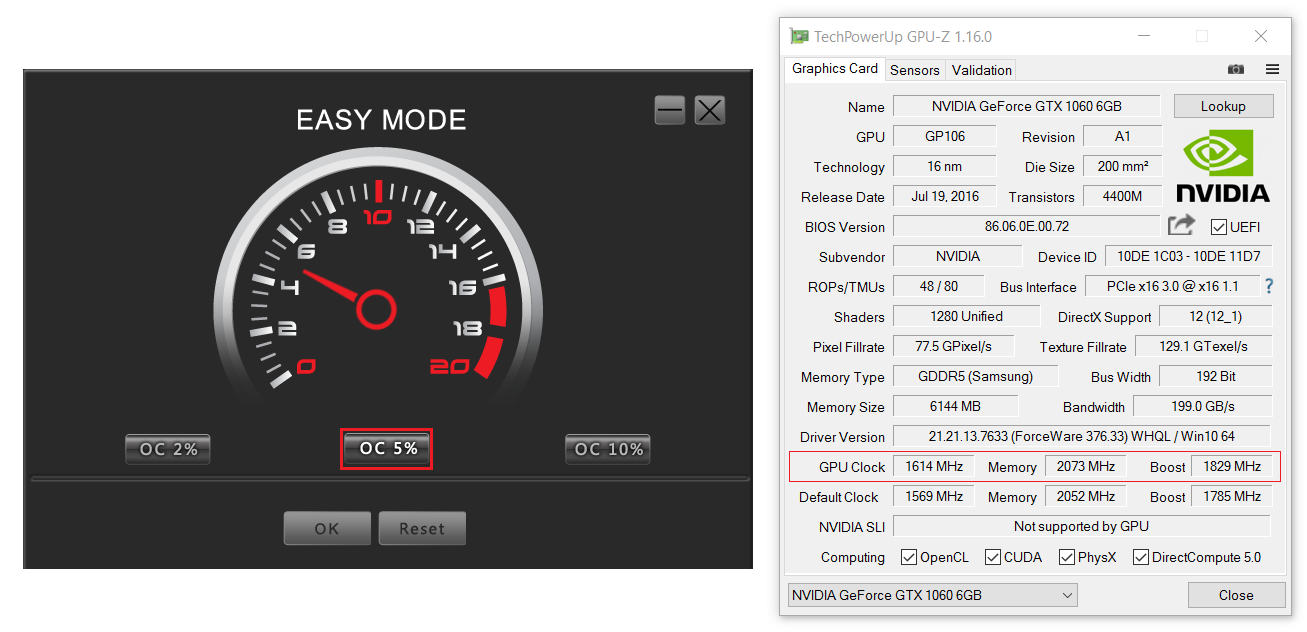This screenshot has width=1307, height=632.
Task: Click the Subvendor value NVIDIA
Action: click(957, 256)
